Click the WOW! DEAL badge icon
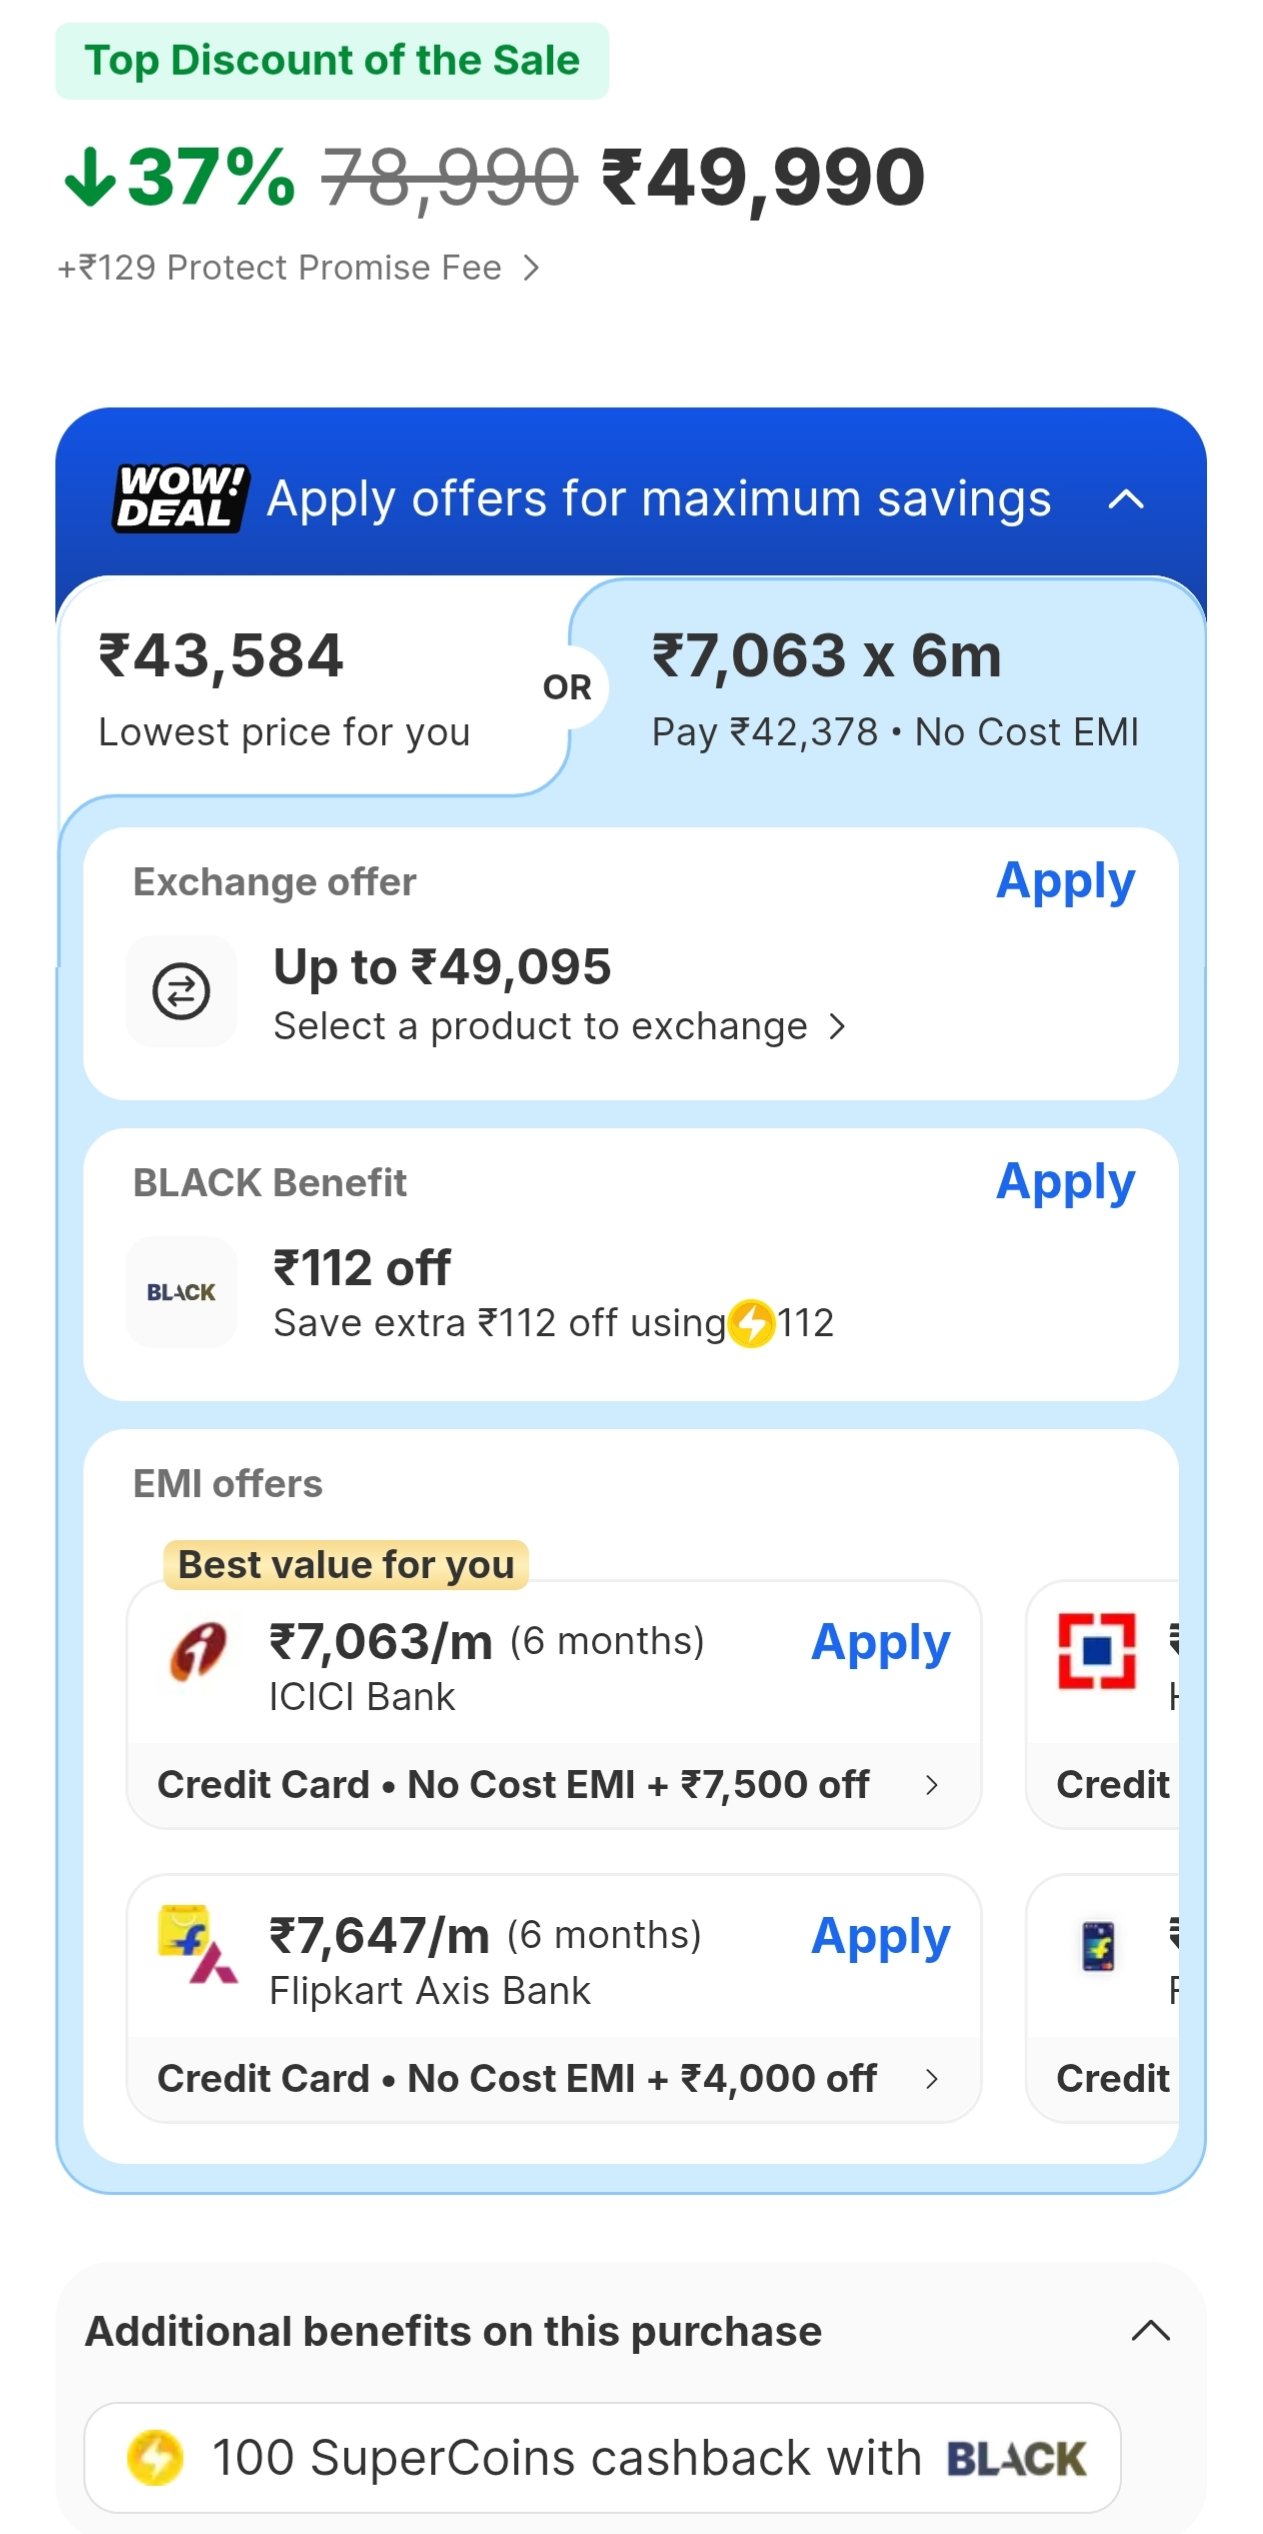Screen dimensions: 1263x2534 pyautogui.click(x=180, y=497)
